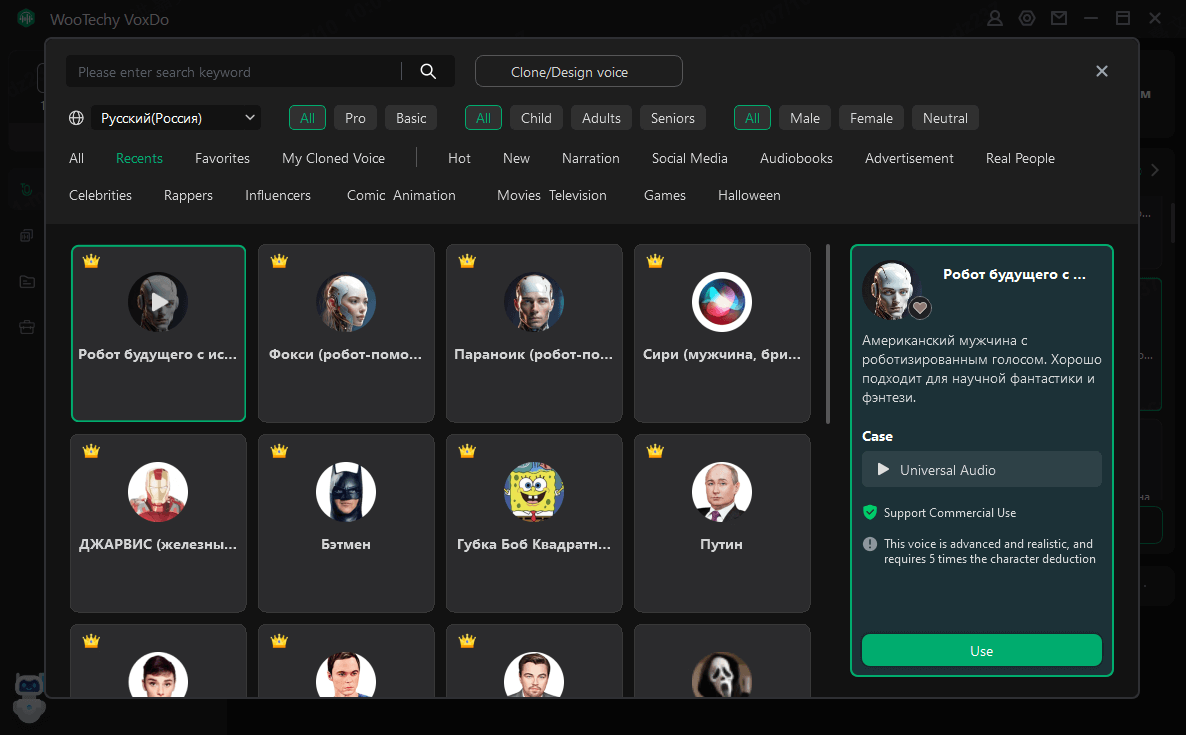Favorite the voice with the heart icon
This screenshot has width=1186, height=735.
(x=920, y=308)
